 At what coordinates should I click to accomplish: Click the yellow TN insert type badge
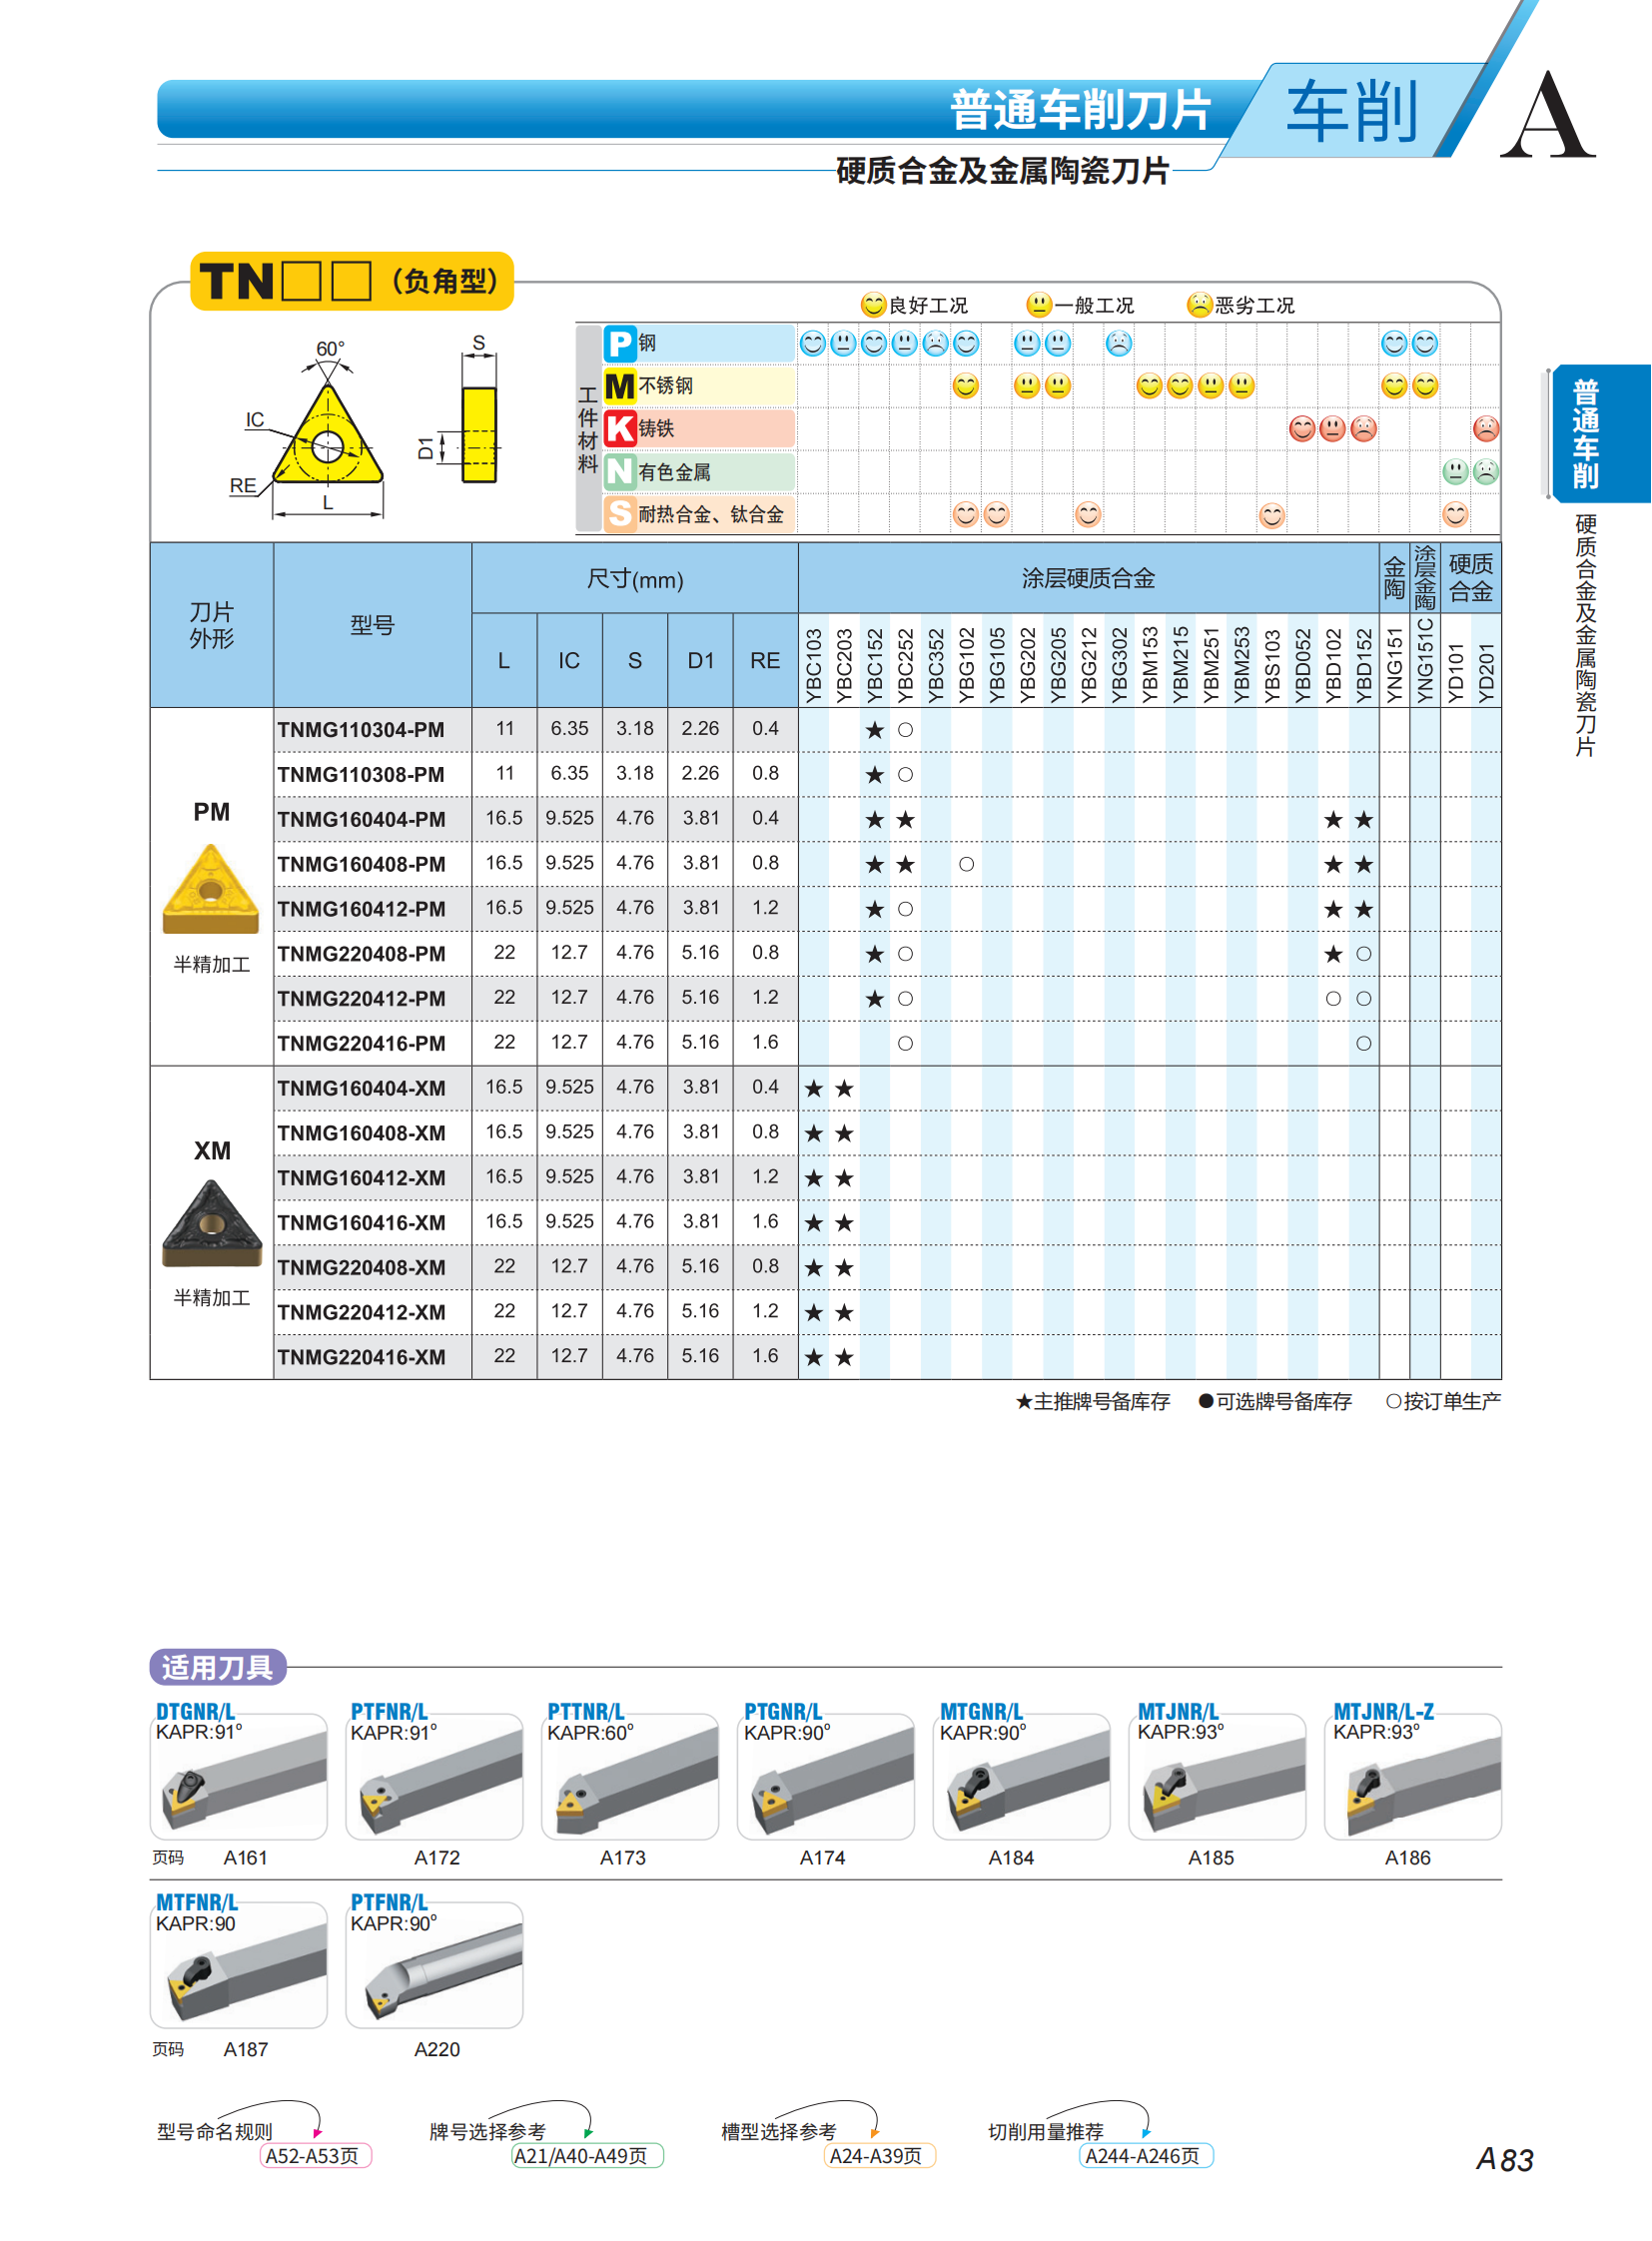pyautogui.click(x=351, y=281)
